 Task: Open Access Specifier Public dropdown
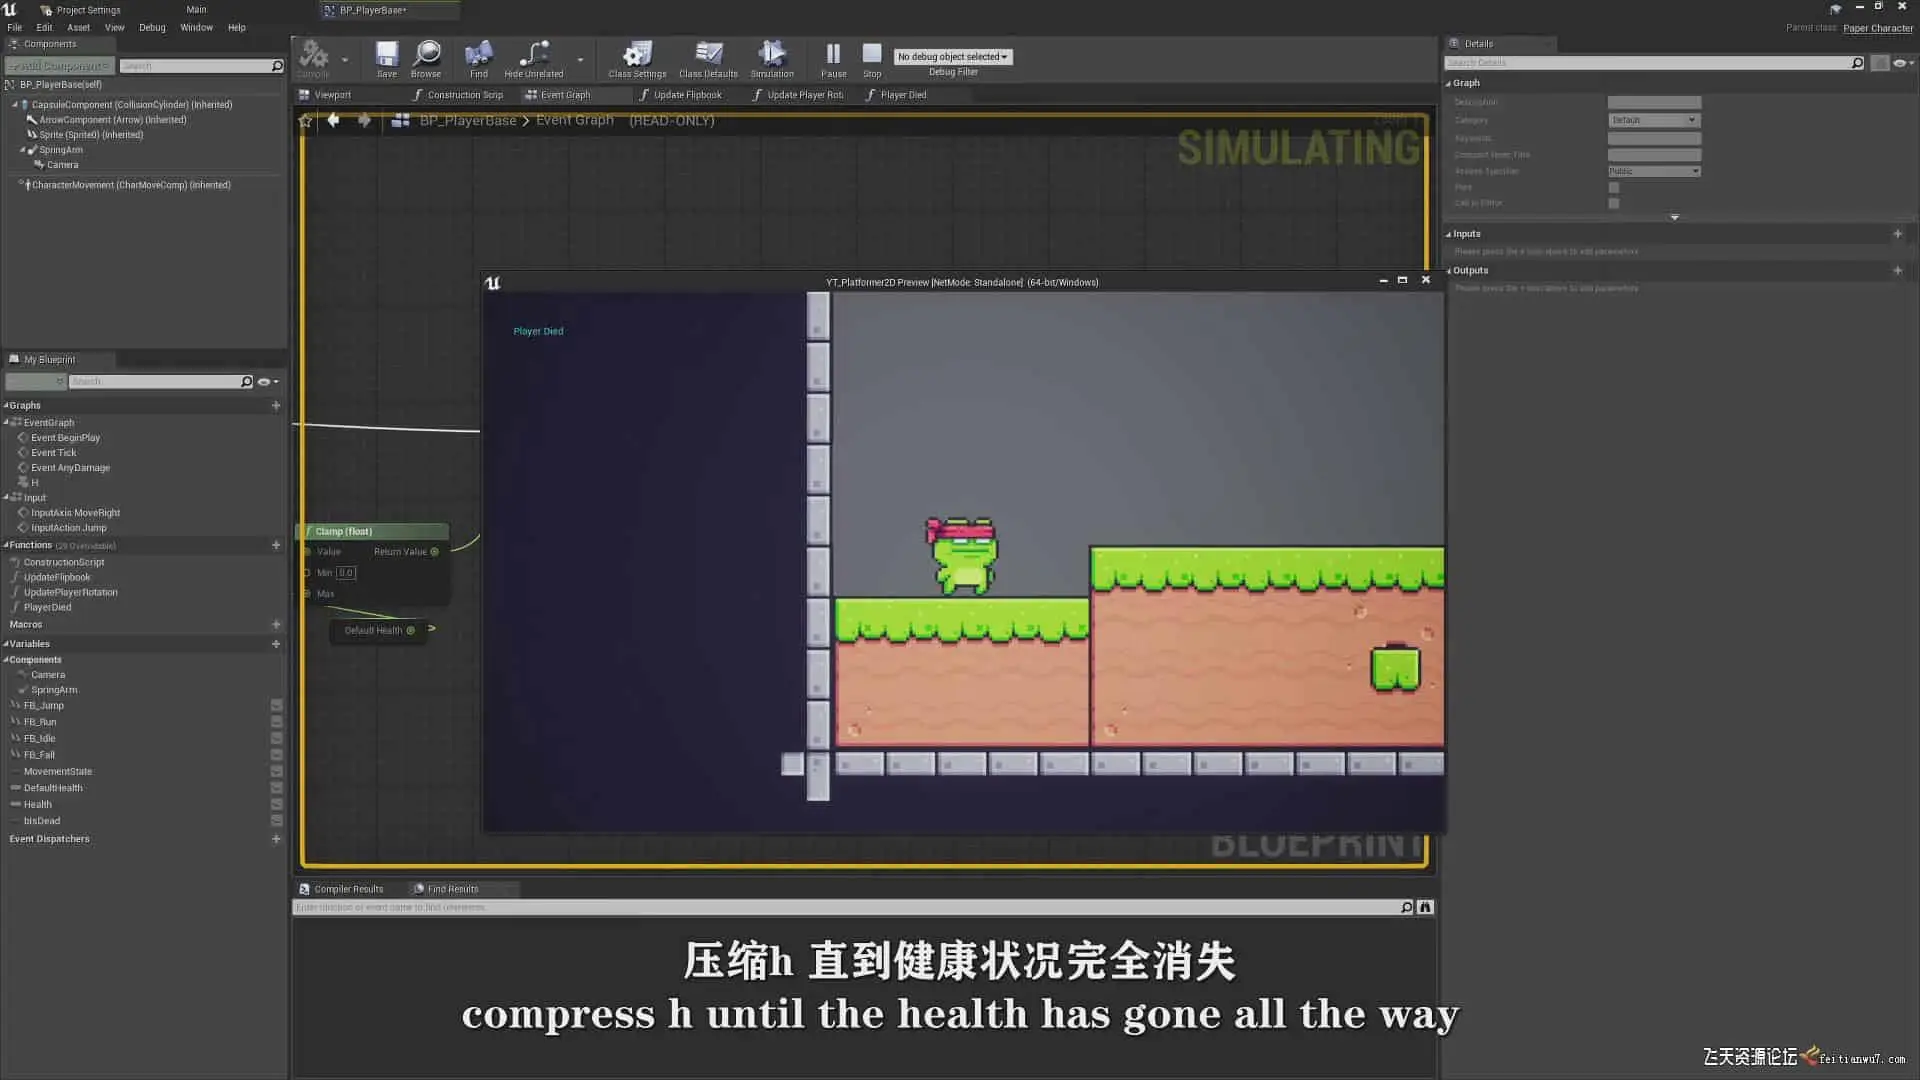click(x=1654, y=171)
